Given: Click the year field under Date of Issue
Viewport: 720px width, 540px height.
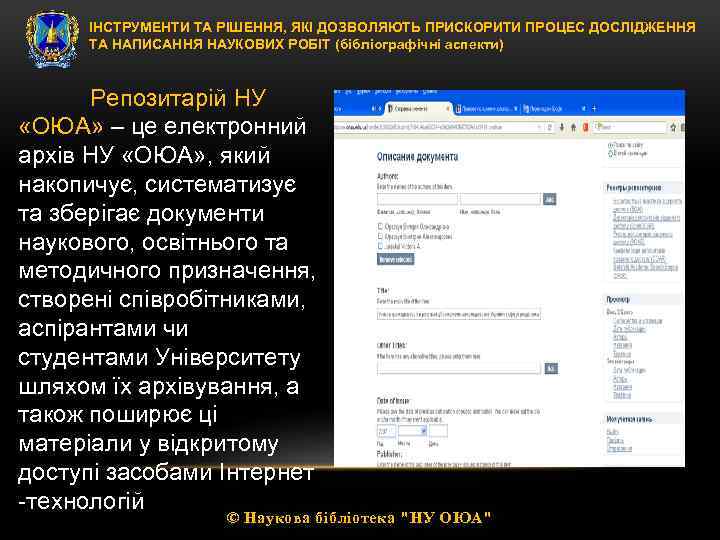Looking at the screenshot, I should tap(386, 431).
